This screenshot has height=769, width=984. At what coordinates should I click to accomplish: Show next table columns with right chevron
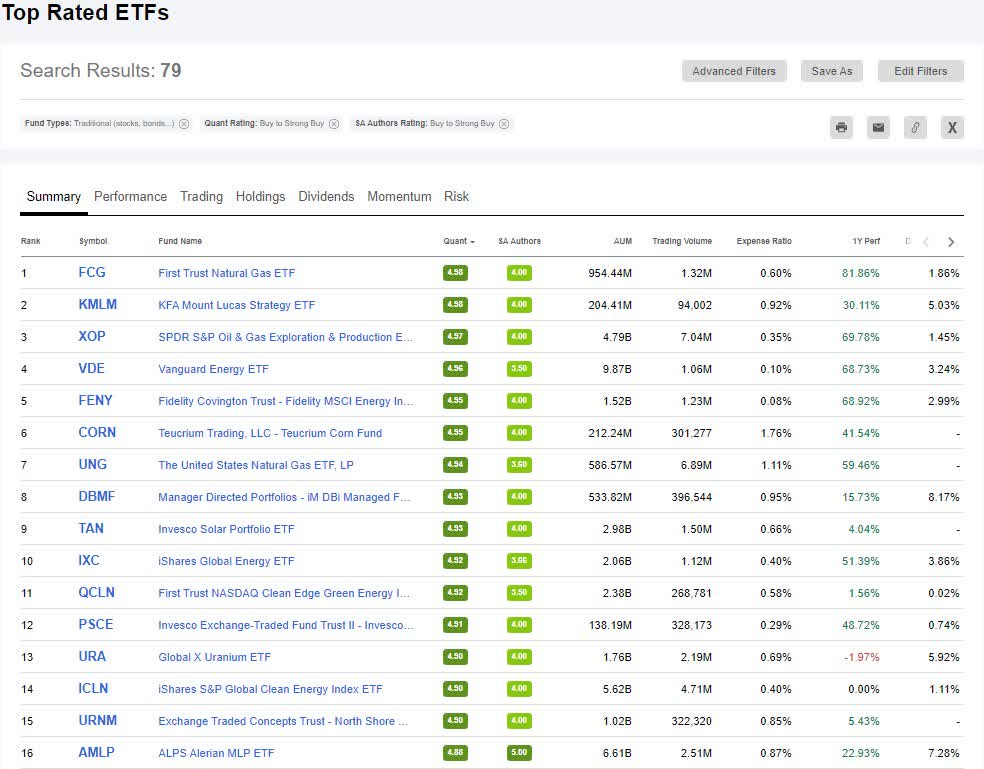951,242
